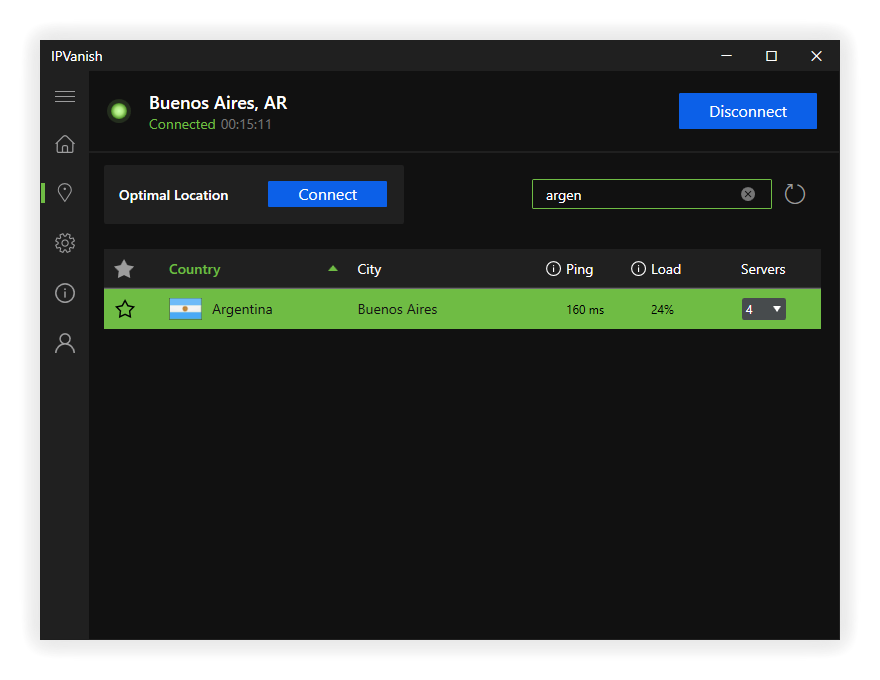Image resolution: width=880 pixels, height=680 pixels.
Task: Minimize the IPVanish window
Action: tap(726, 56)
